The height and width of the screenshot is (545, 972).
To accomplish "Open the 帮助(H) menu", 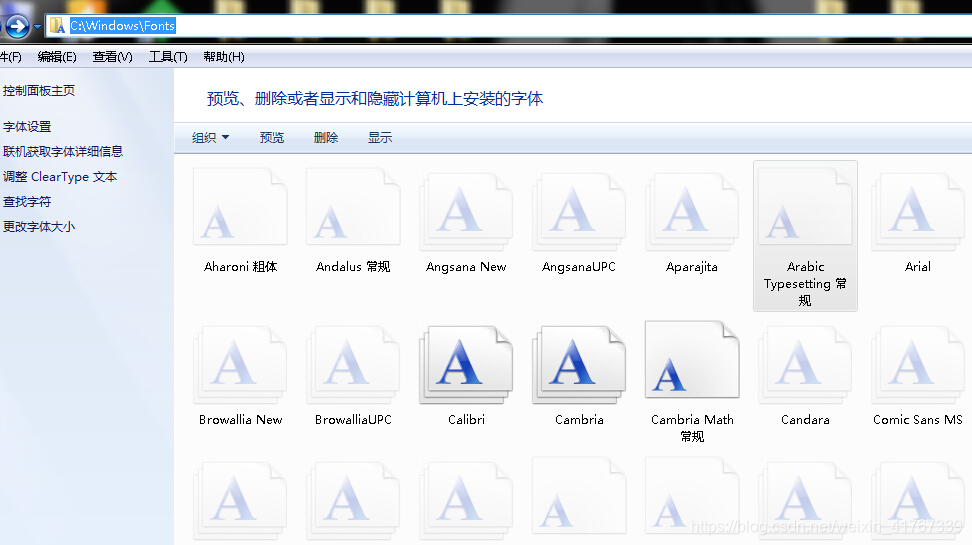I will tap(224, 57).
